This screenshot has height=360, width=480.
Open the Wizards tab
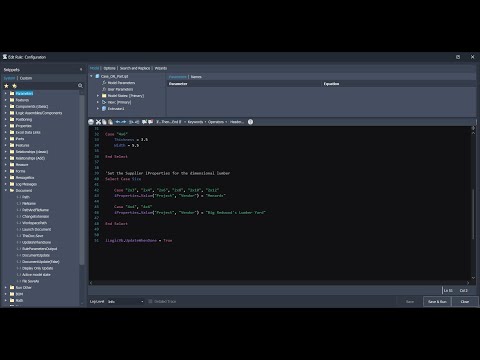(x=161, y=68)
